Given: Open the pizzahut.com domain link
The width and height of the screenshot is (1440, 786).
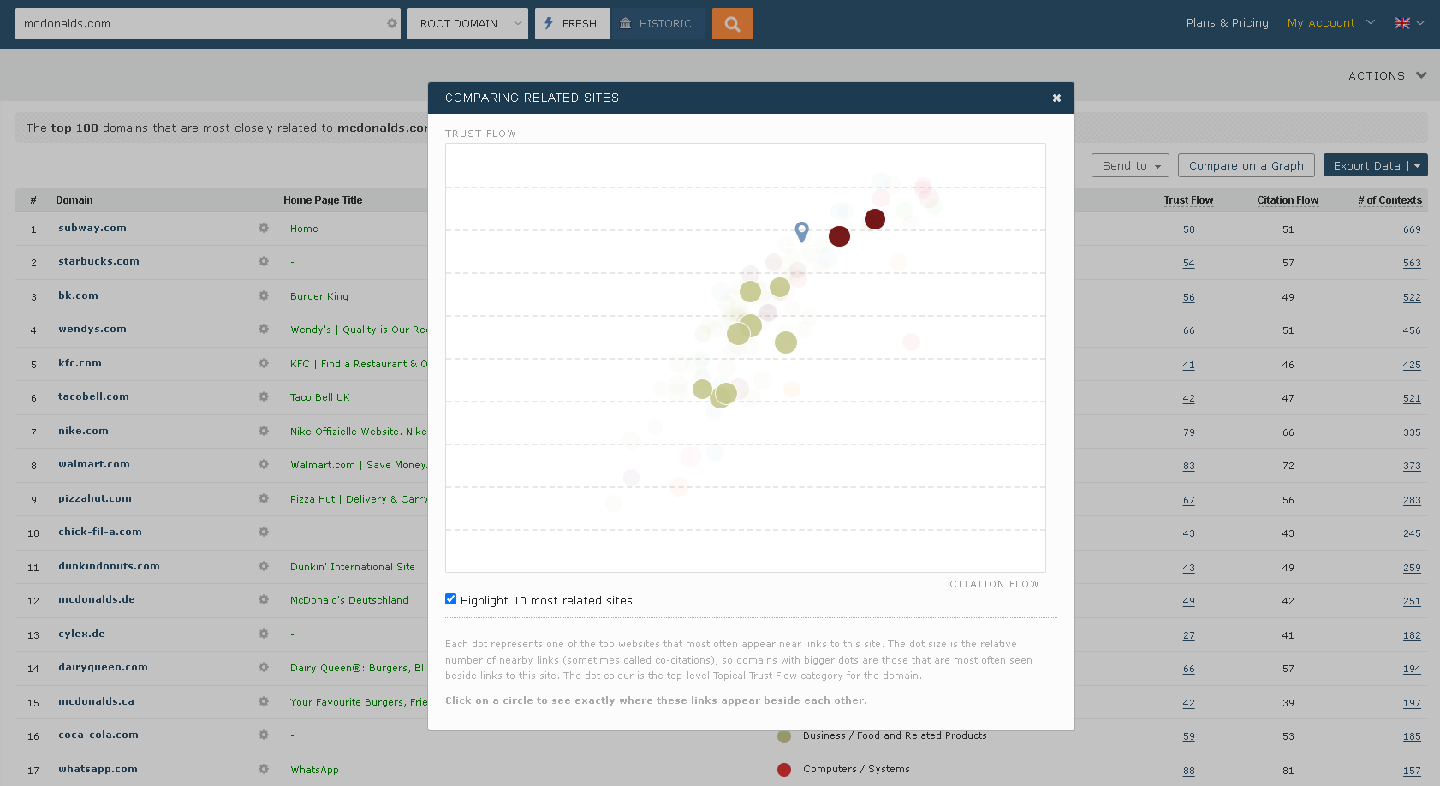Looking at the screenshot, I should point(95,498).
